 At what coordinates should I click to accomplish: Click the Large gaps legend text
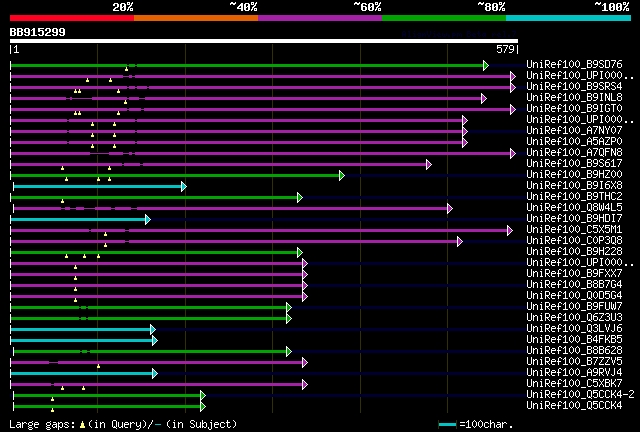(123, 424)
